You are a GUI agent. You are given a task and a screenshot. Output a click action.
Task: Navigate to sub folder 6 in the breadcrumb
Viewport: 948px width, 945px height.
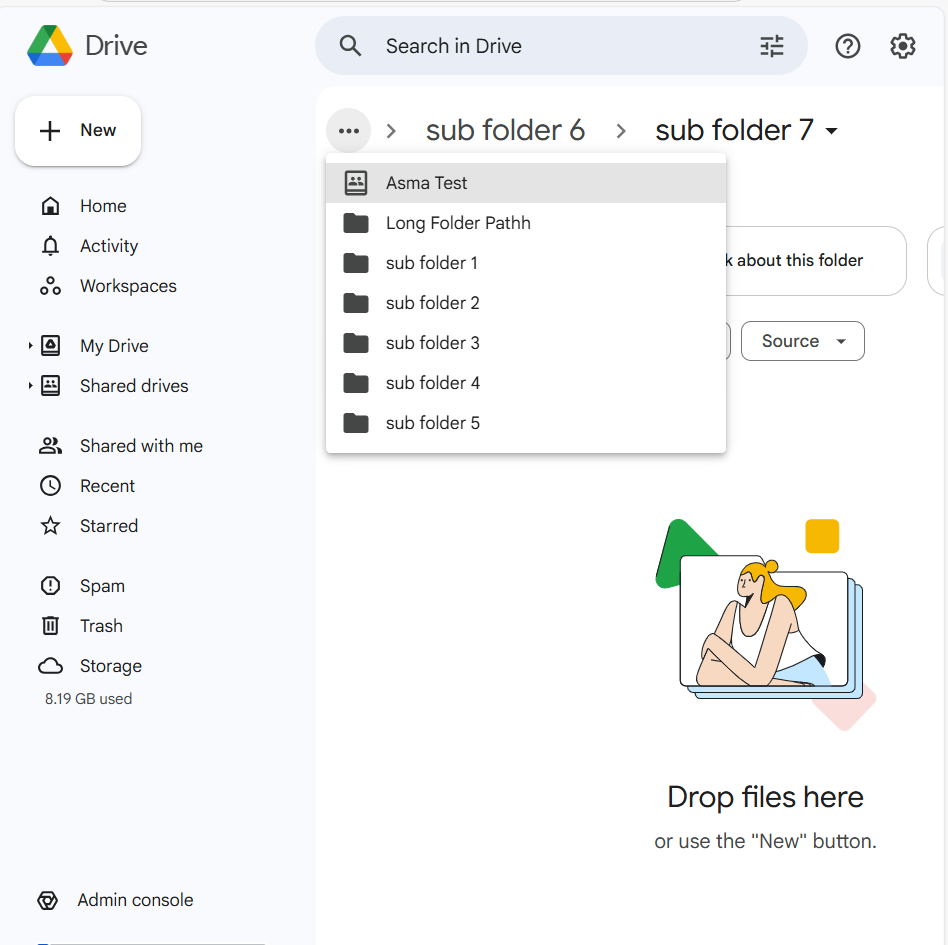pos(505,130)
